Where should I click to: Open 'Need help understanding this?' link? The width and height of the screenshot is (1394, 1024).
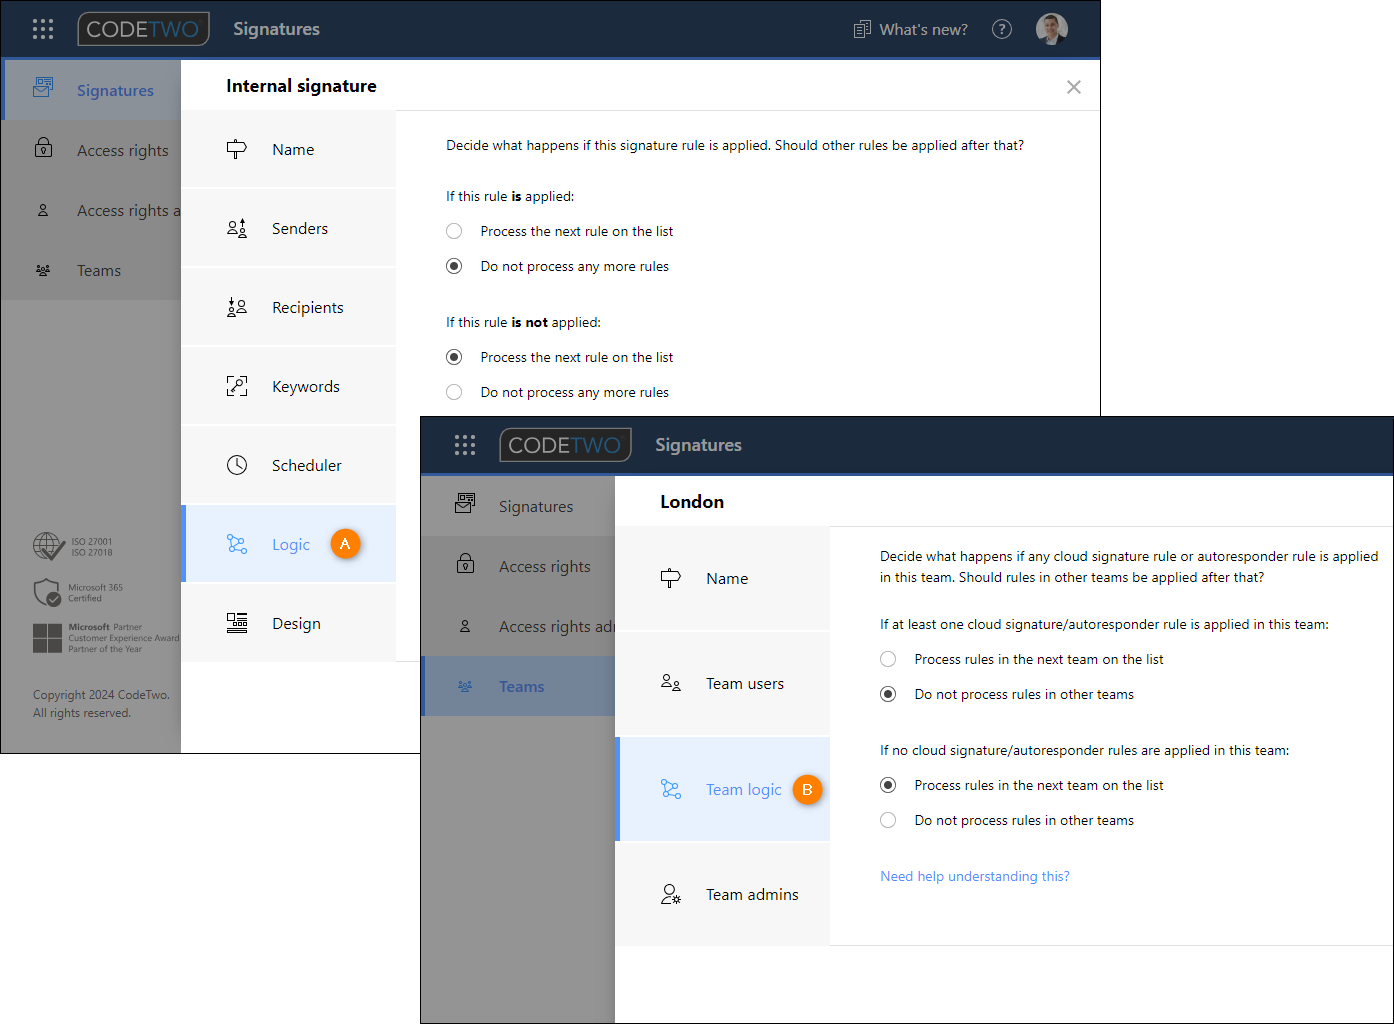975,876
